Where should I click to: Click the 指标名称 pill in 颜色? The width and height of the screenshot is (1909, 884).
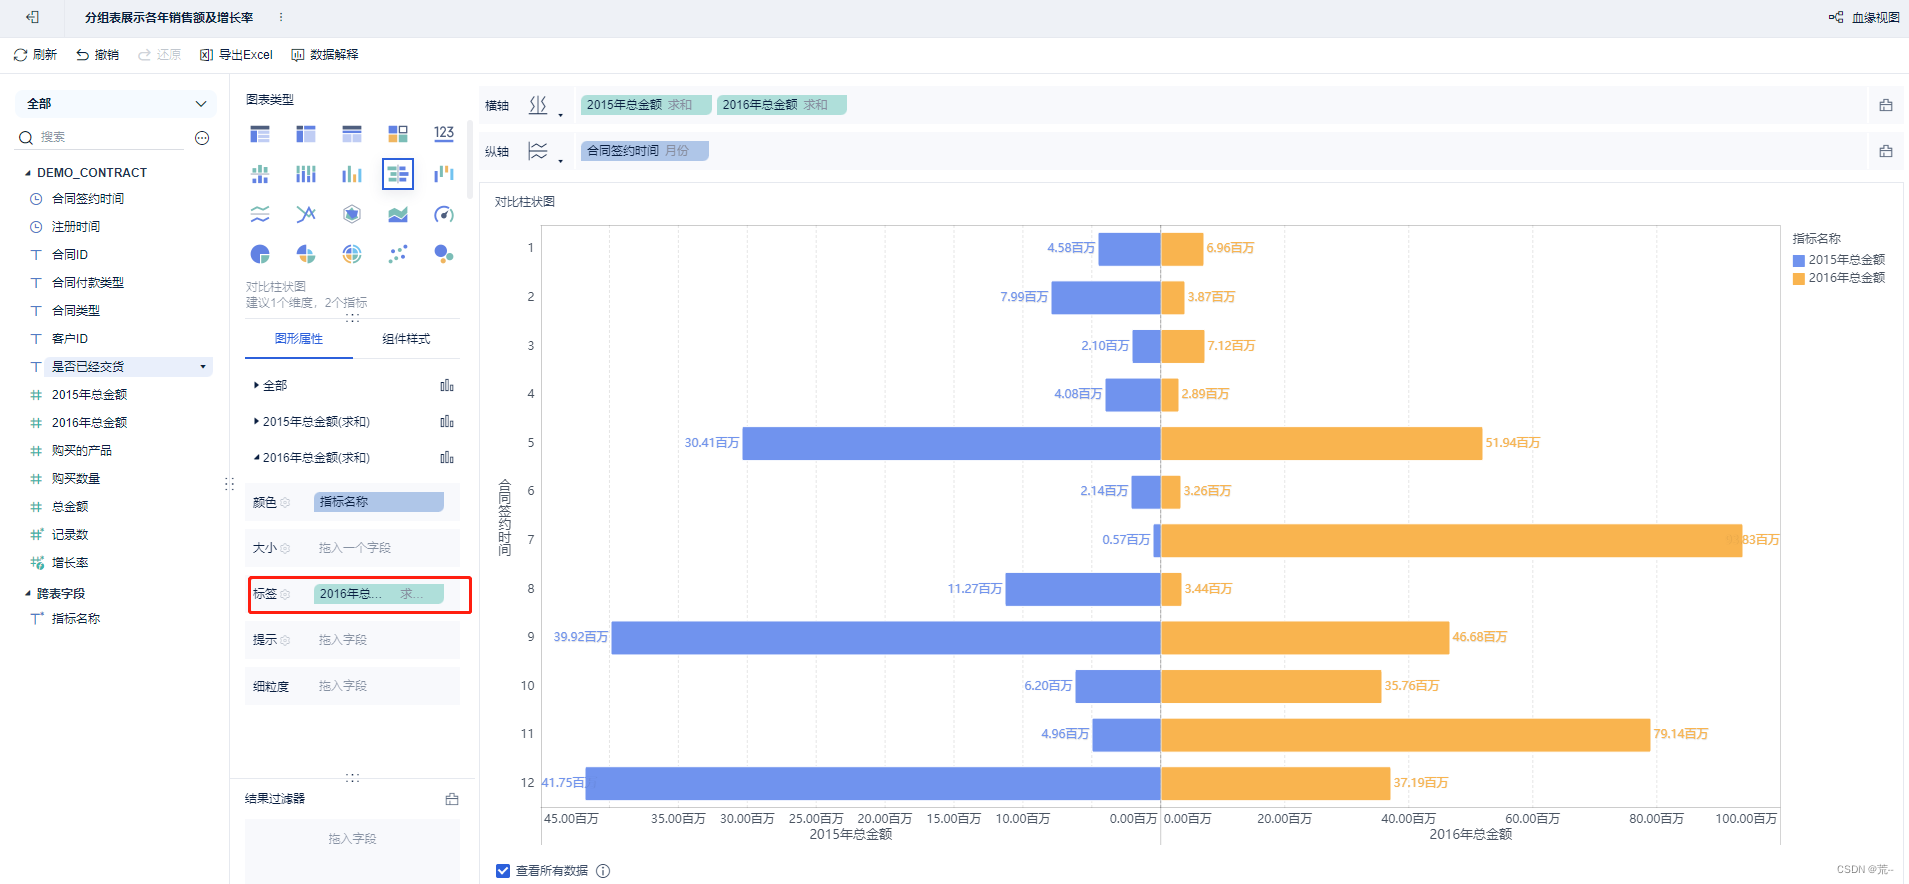379,502
